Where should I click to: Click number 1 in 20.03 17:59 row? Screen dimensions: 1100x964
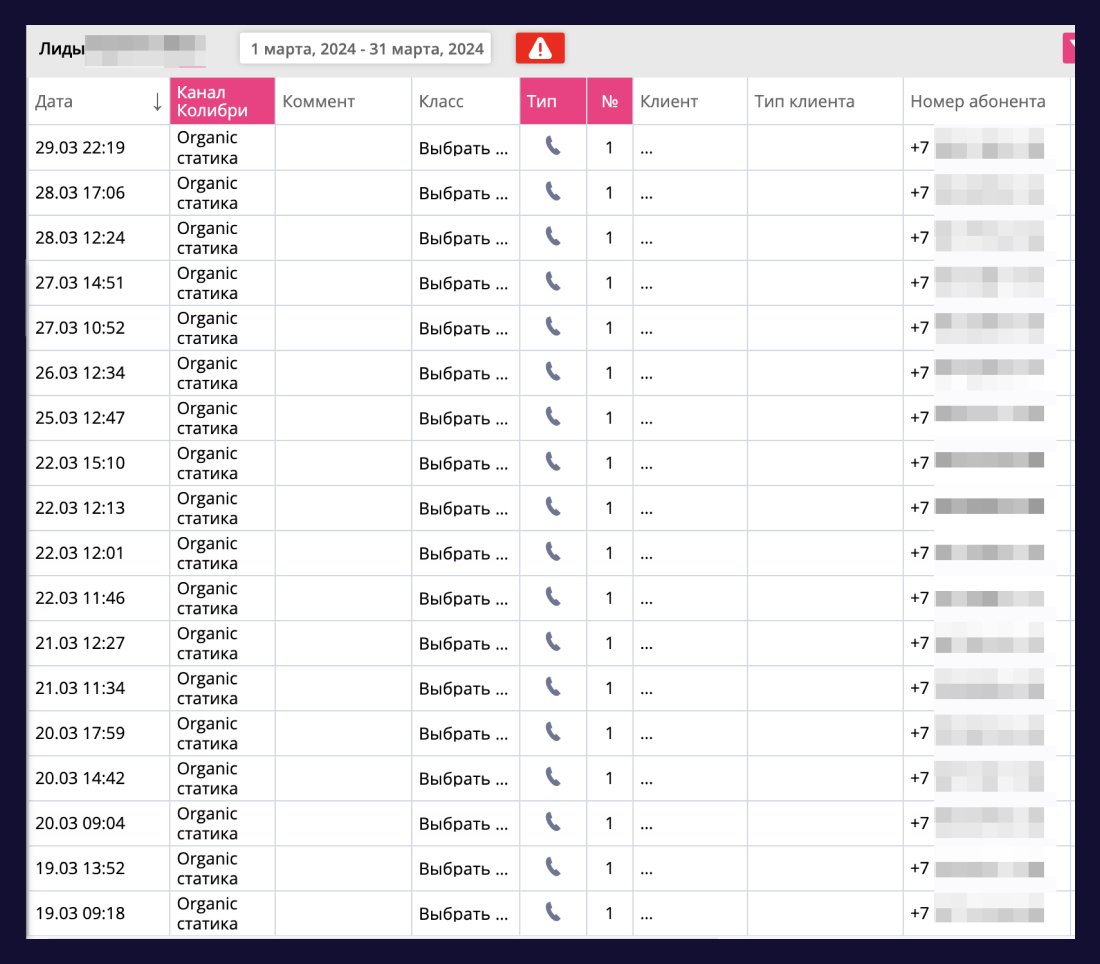click(609, 733)
